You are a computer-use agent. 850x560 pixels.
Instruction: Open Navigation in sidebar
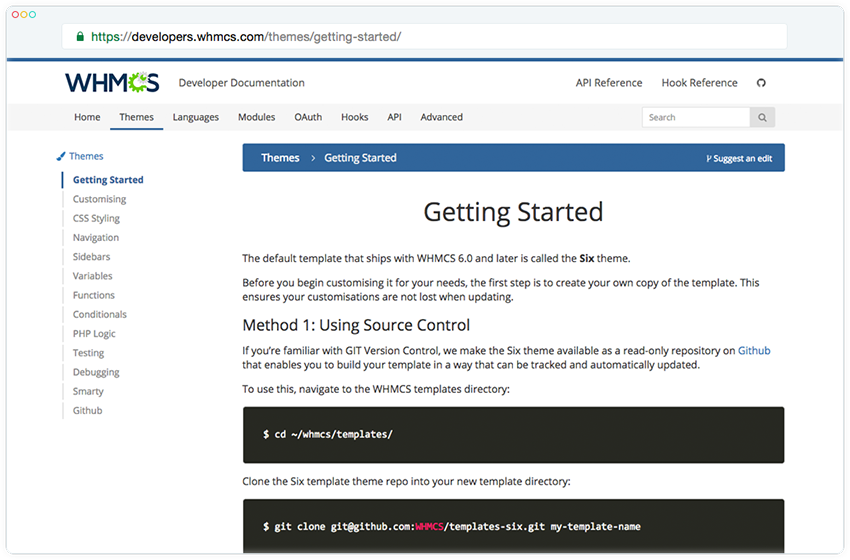click(96, 237)
